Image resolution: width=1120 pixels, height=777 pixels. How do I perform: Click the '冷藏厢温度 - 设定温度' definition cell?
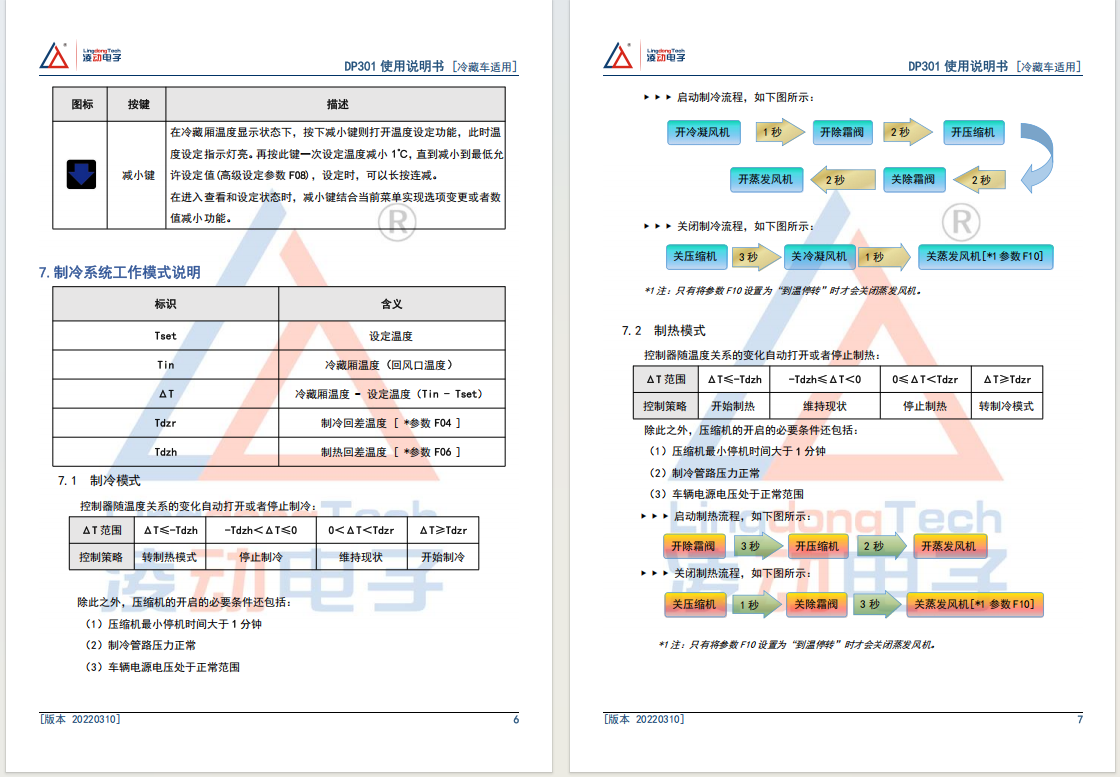pyautogui.click(x=391, y=394)
